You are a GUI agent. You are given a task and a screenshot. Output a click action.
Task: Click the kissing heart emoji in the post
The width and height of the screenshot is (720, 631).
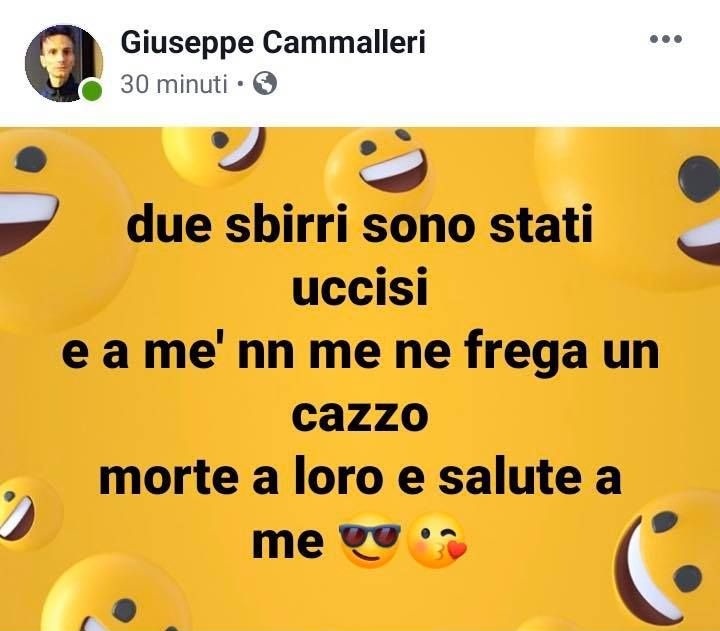(x=439, y=545)
